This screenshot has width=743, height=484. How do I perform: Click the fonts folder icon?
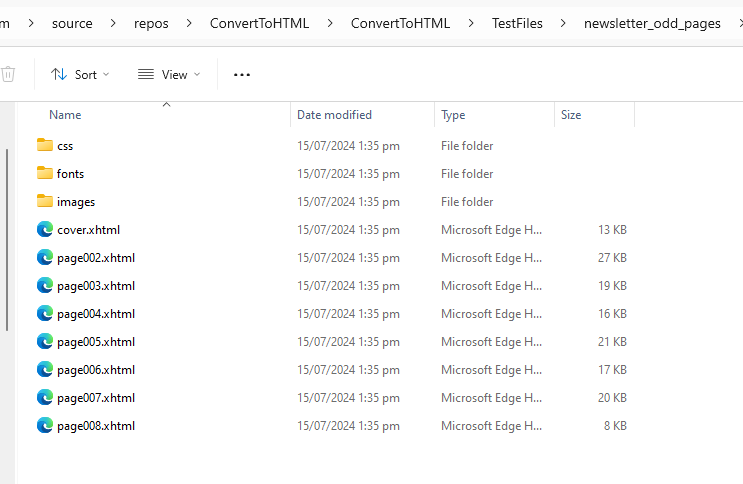point(44,173)
